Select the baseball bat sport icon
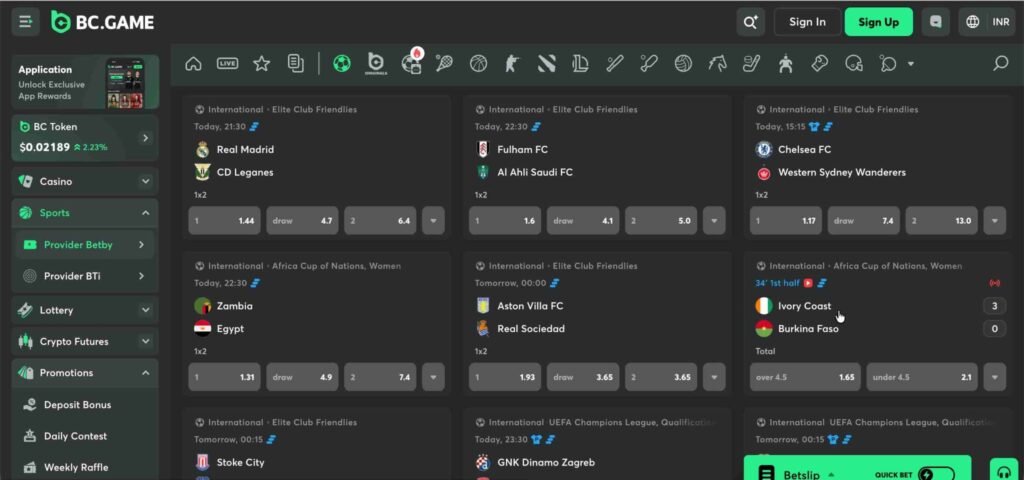 pyautogui.click(x=648, y=63)
